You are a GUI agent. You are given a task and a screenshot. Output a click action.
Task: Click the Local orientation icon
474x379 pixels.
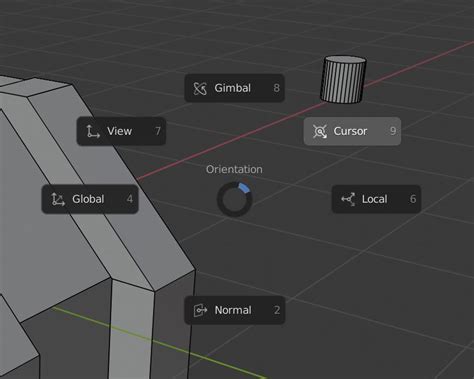[x=348, y=199]
